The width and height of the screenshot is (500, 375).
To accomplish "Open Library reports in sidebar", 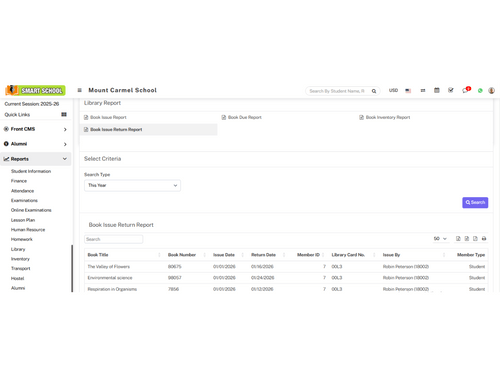I will [x=18, y=249].
